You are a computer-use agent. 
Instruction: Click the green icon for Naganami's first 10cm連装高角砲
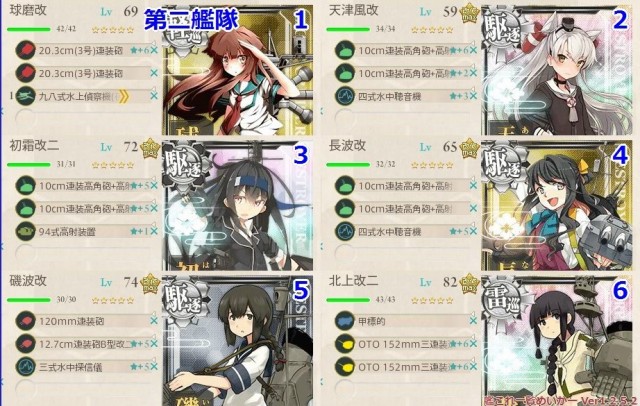point(345,185)
